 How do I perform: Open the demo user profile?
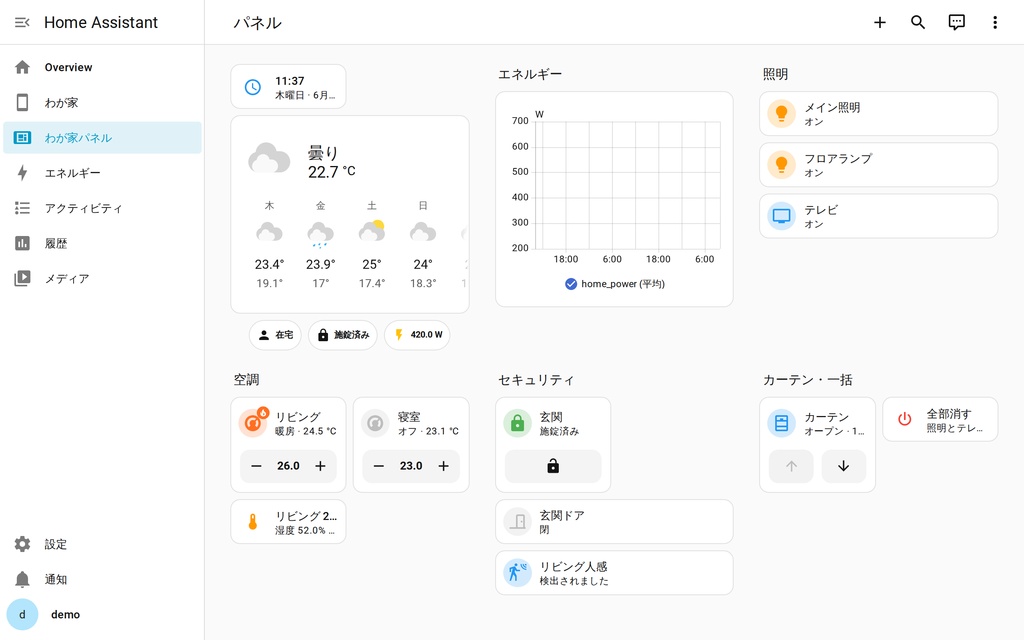[x=103, y=615]
